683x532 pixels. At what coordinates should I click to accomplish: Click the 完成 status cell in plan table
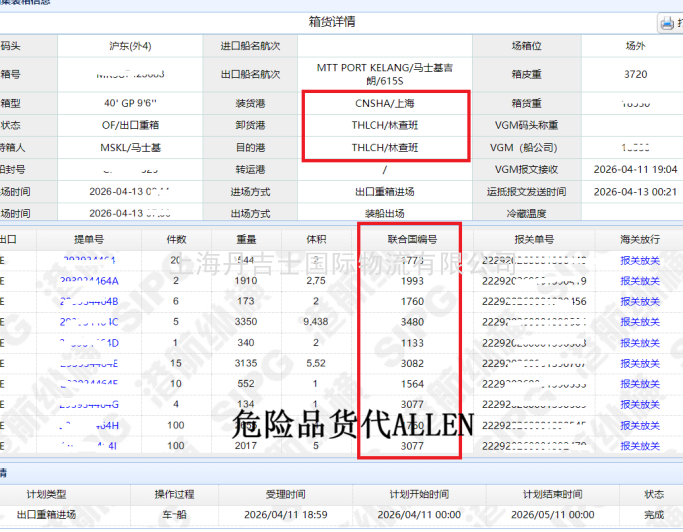tap(653, 516)
